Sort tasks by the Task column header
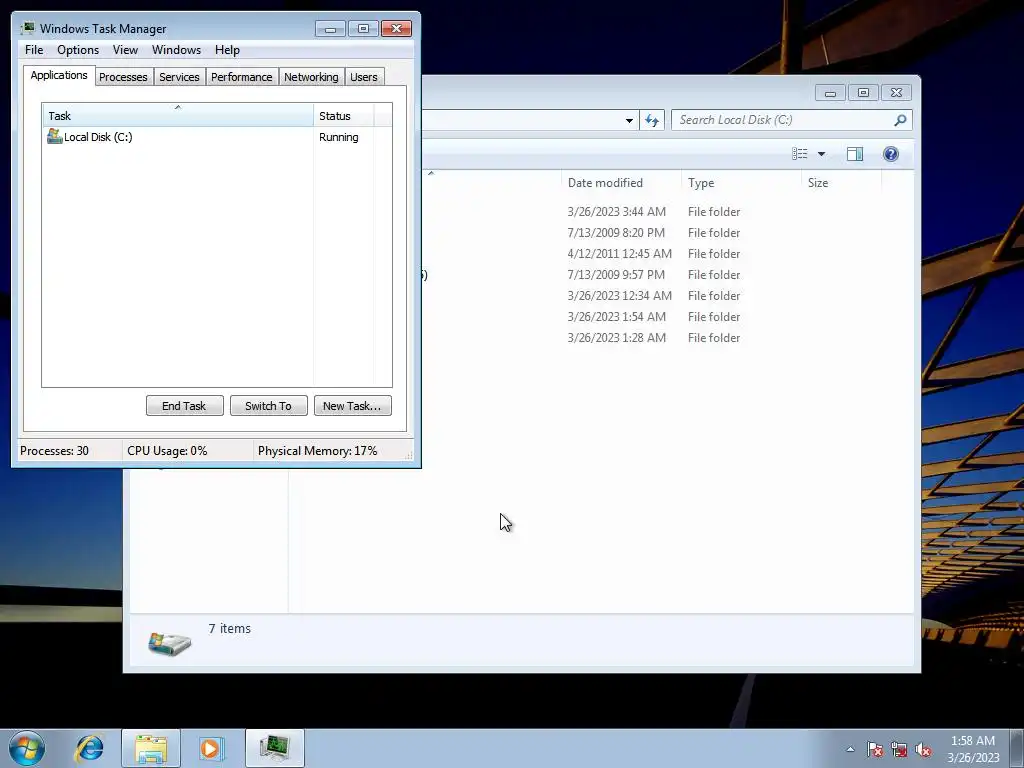 point(178,116)
